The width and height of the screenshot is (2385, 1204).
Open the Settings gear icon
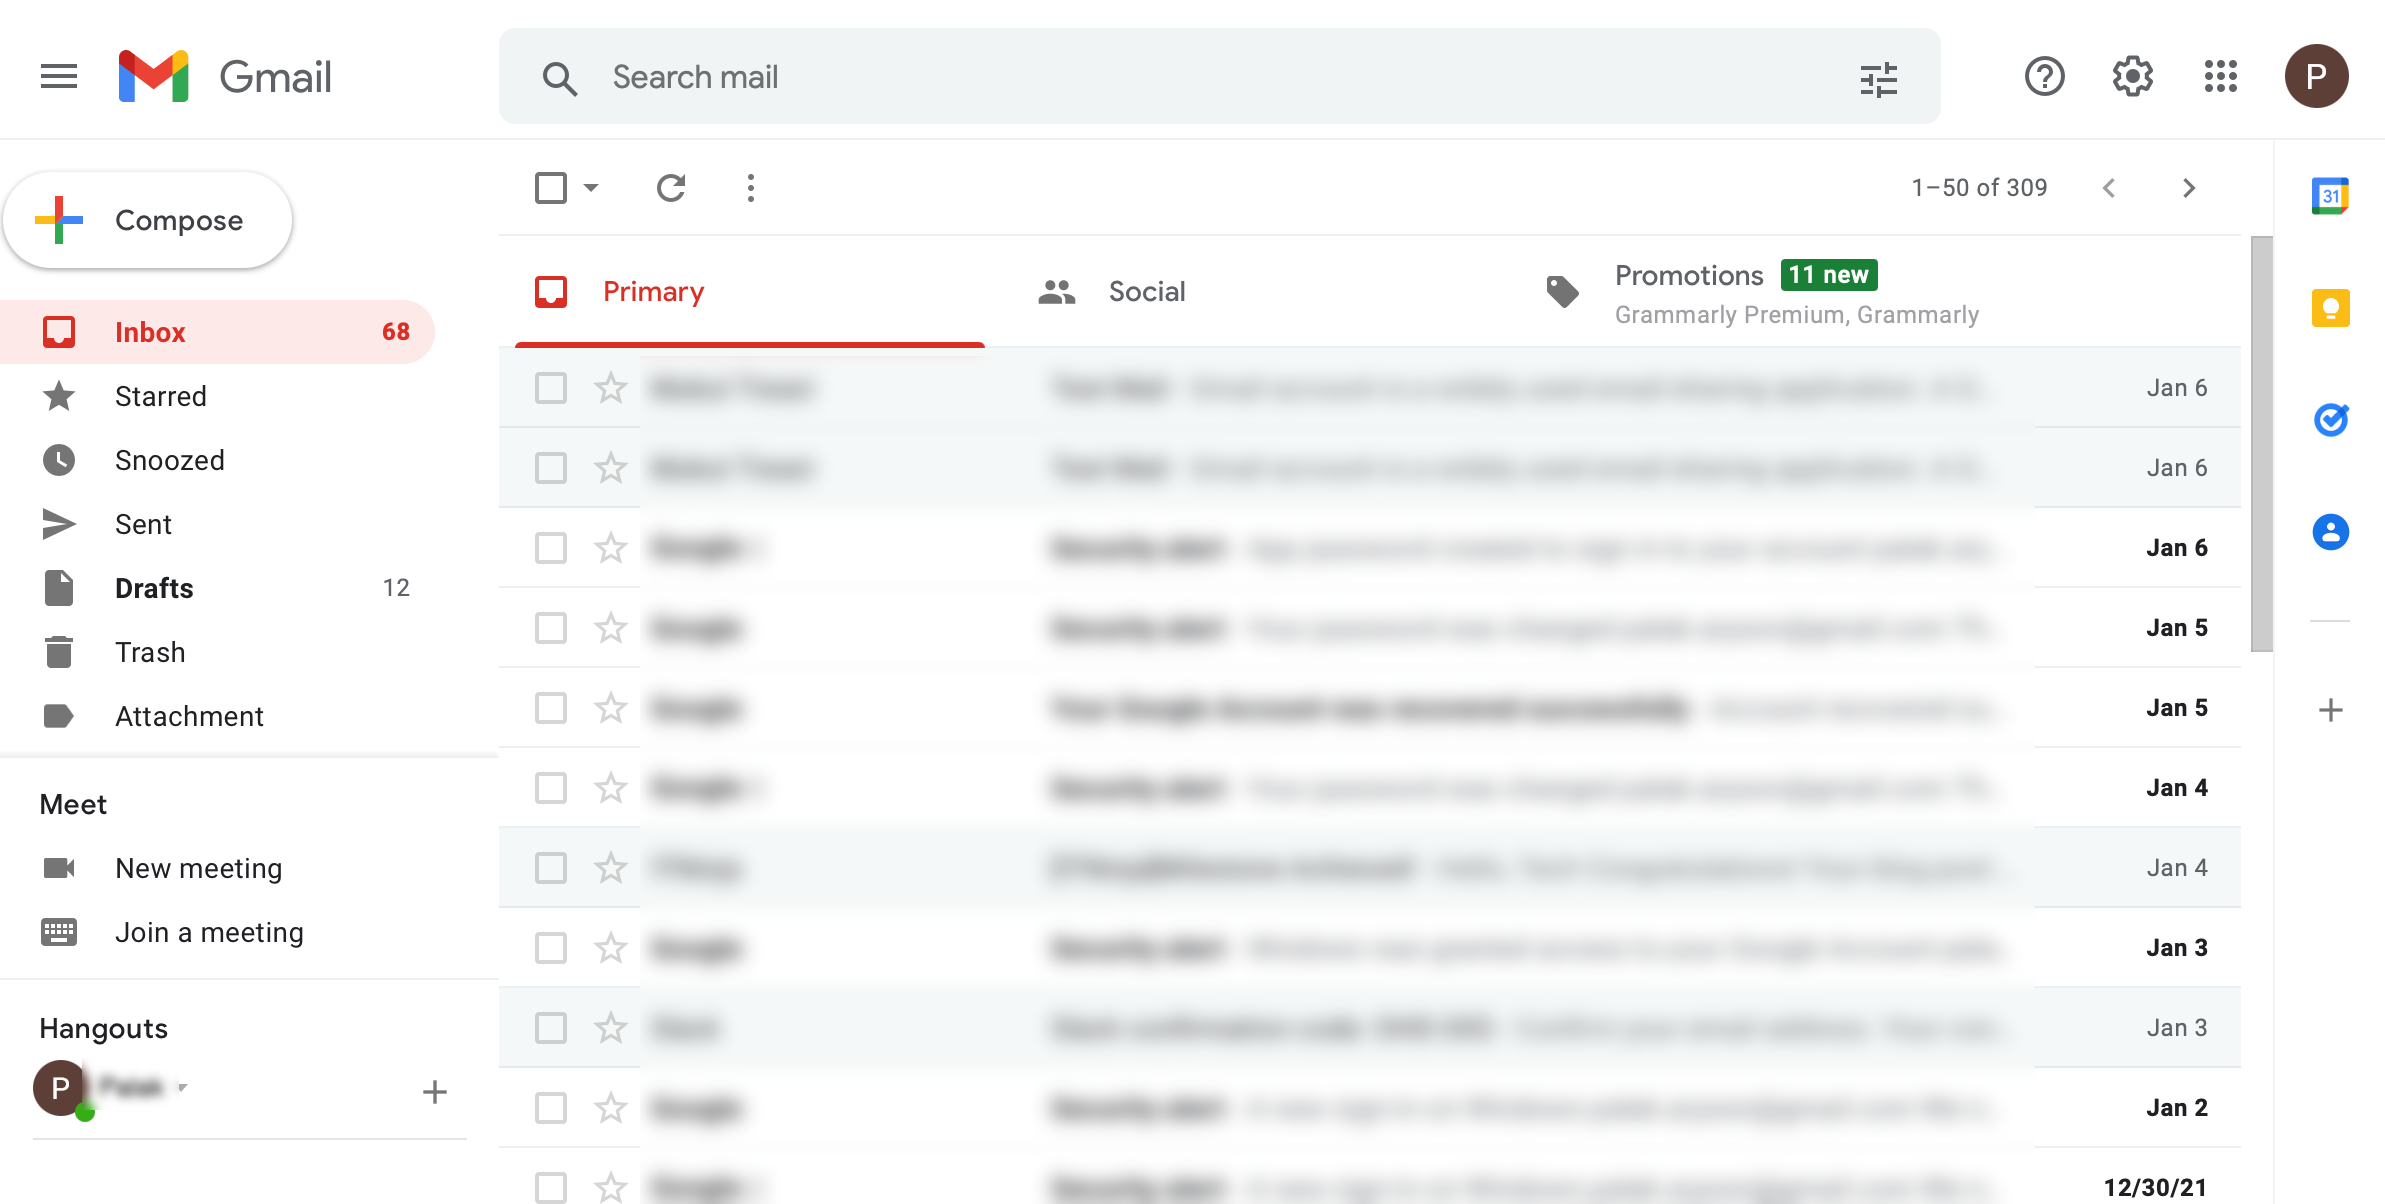point(2133,75)
